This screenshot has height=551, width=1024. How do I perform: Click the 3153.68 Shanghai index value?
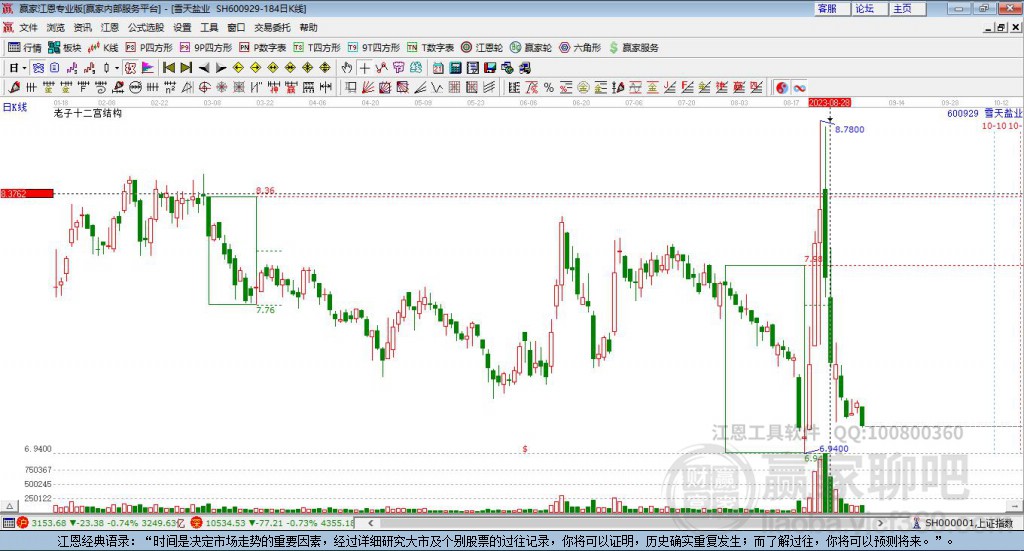click(48, 523)
